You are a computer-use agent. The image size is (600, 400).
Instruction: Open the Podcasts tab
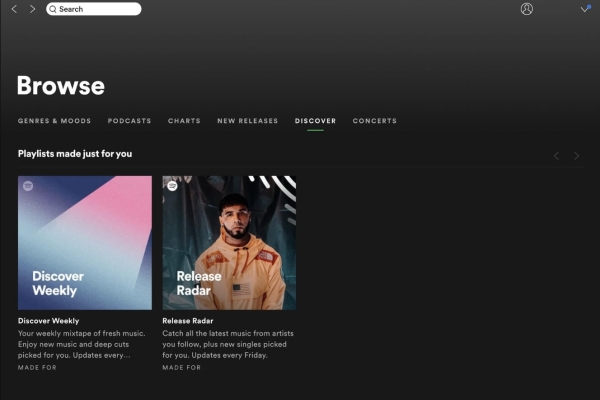129,121
